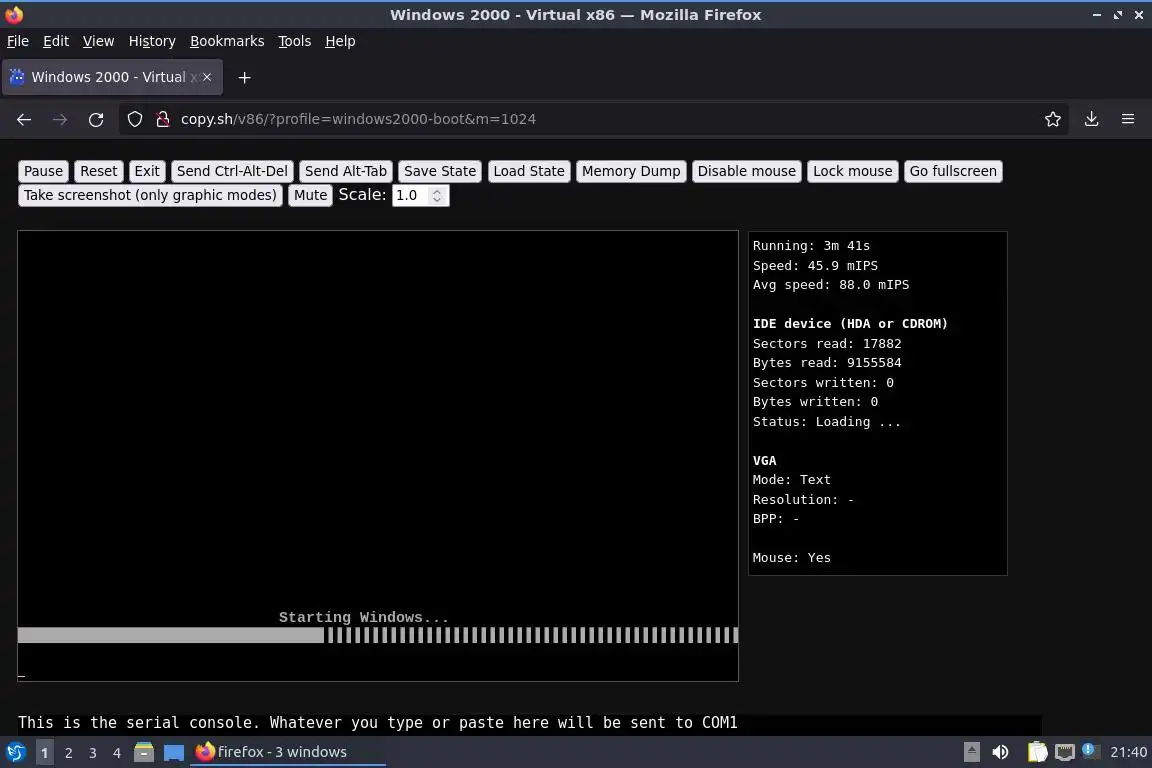Bookmark this page with the star icon
The image size is (1152, 768).
point(1052,119)
